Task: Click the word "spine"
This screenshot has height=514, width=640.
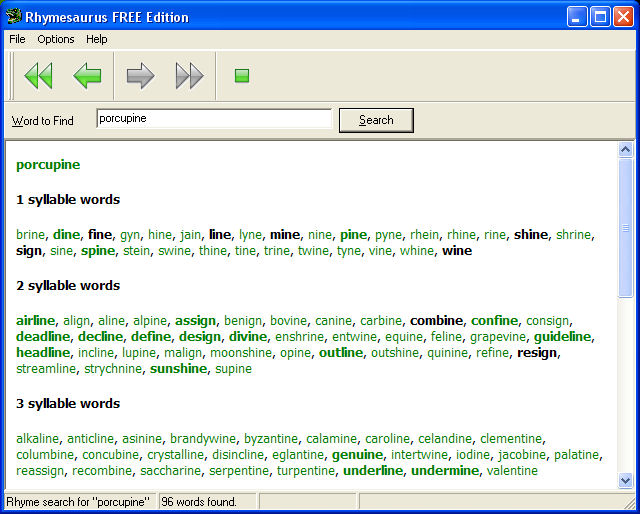Action: pyautogui.click(x=98, y=251)
